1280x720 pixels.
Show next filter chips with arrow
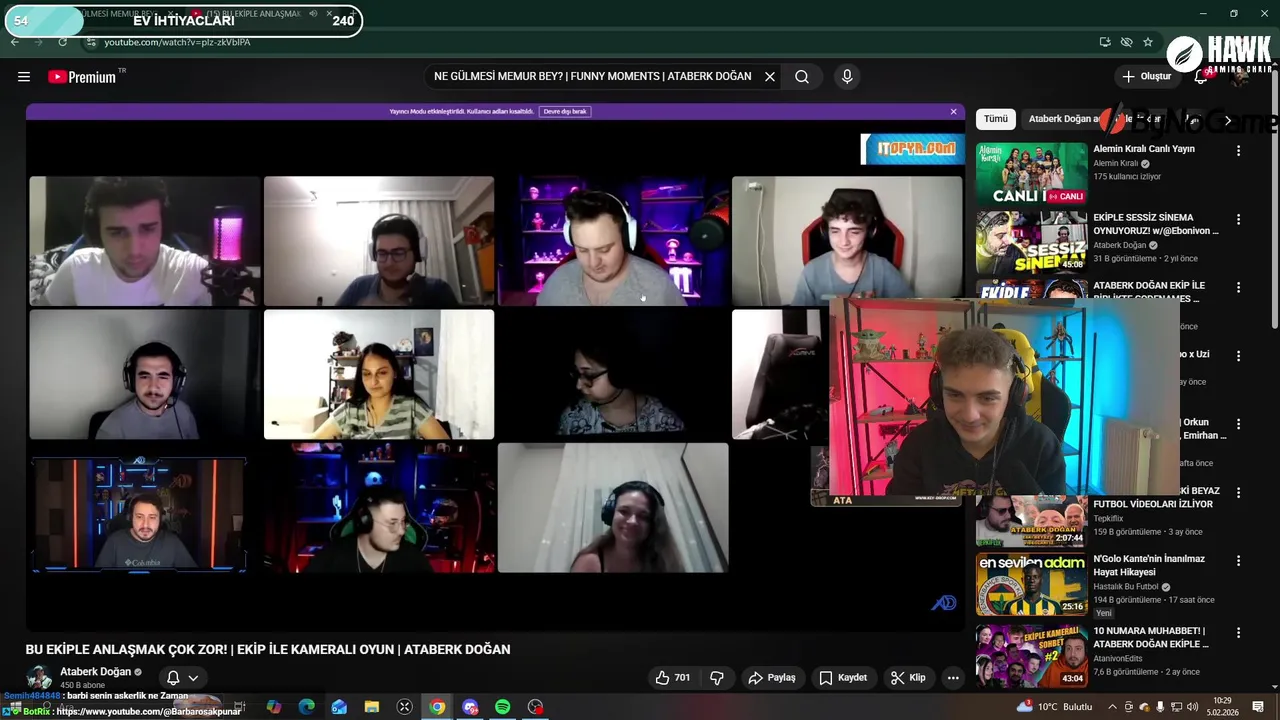pos(1228,120)
